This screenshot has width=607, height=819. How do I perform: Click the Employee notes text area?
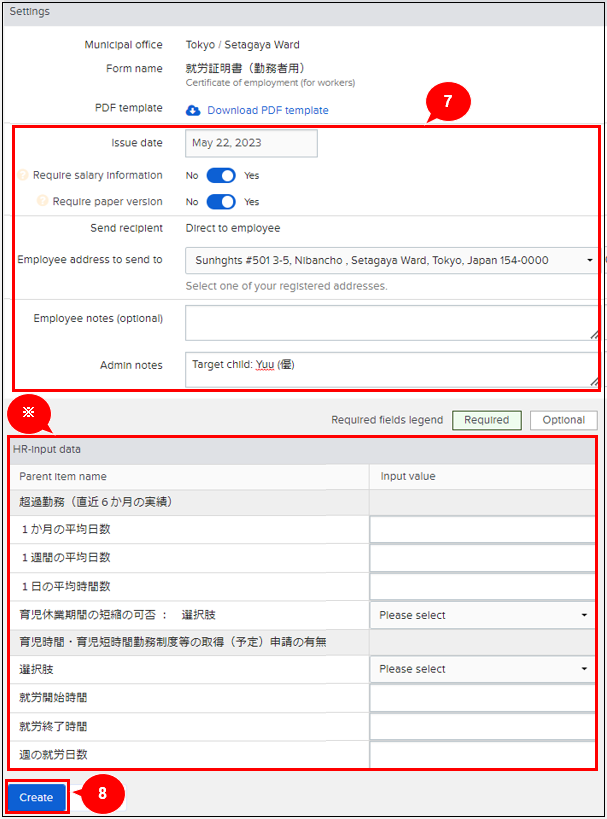(x=391, y=323)
